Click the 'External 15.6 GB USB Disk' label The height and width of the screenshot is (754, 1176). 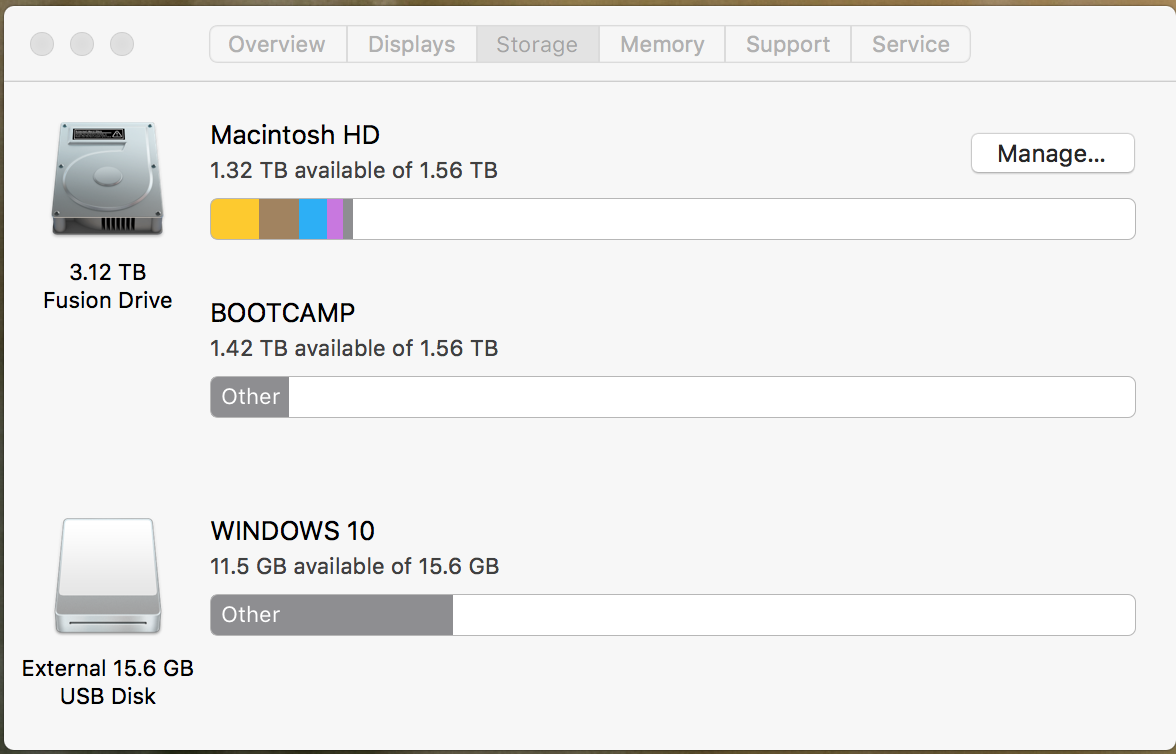pyautogui.click(x=108, y=682)
